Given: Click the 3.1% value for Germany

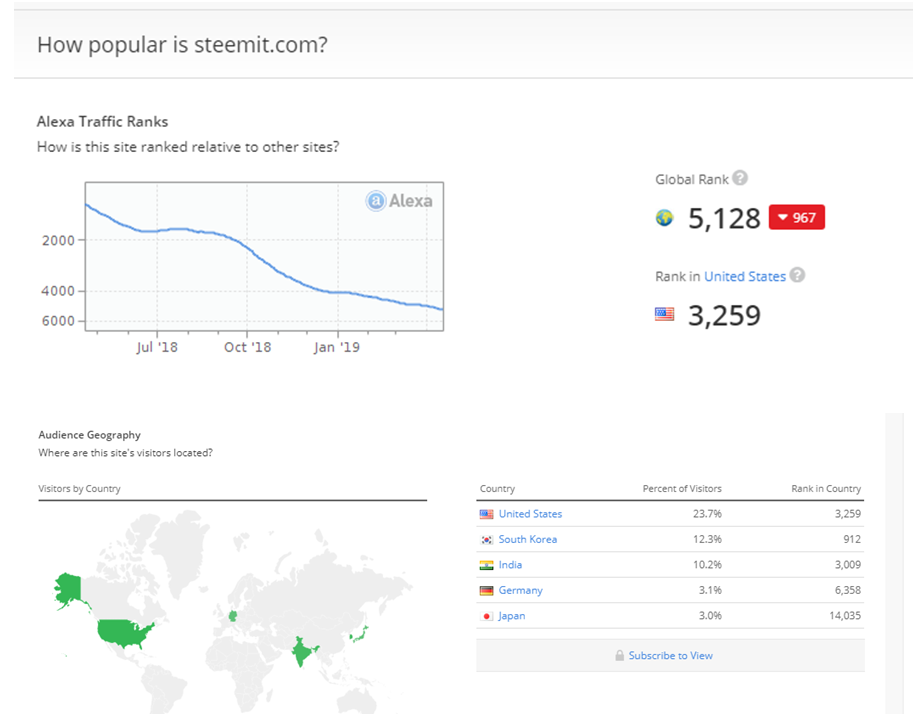Looking at the screenshot, I should pyautogui.click(x=710, y=590).
